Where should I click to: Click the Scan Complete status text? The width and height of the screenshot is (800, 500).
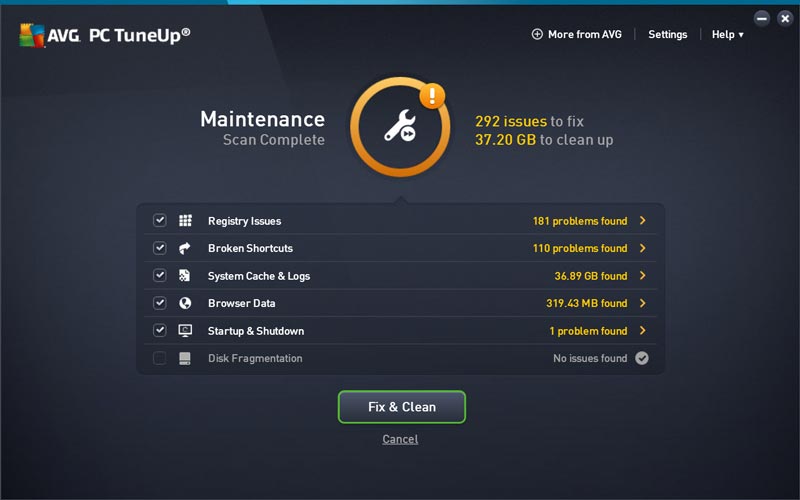click(273, 140)
